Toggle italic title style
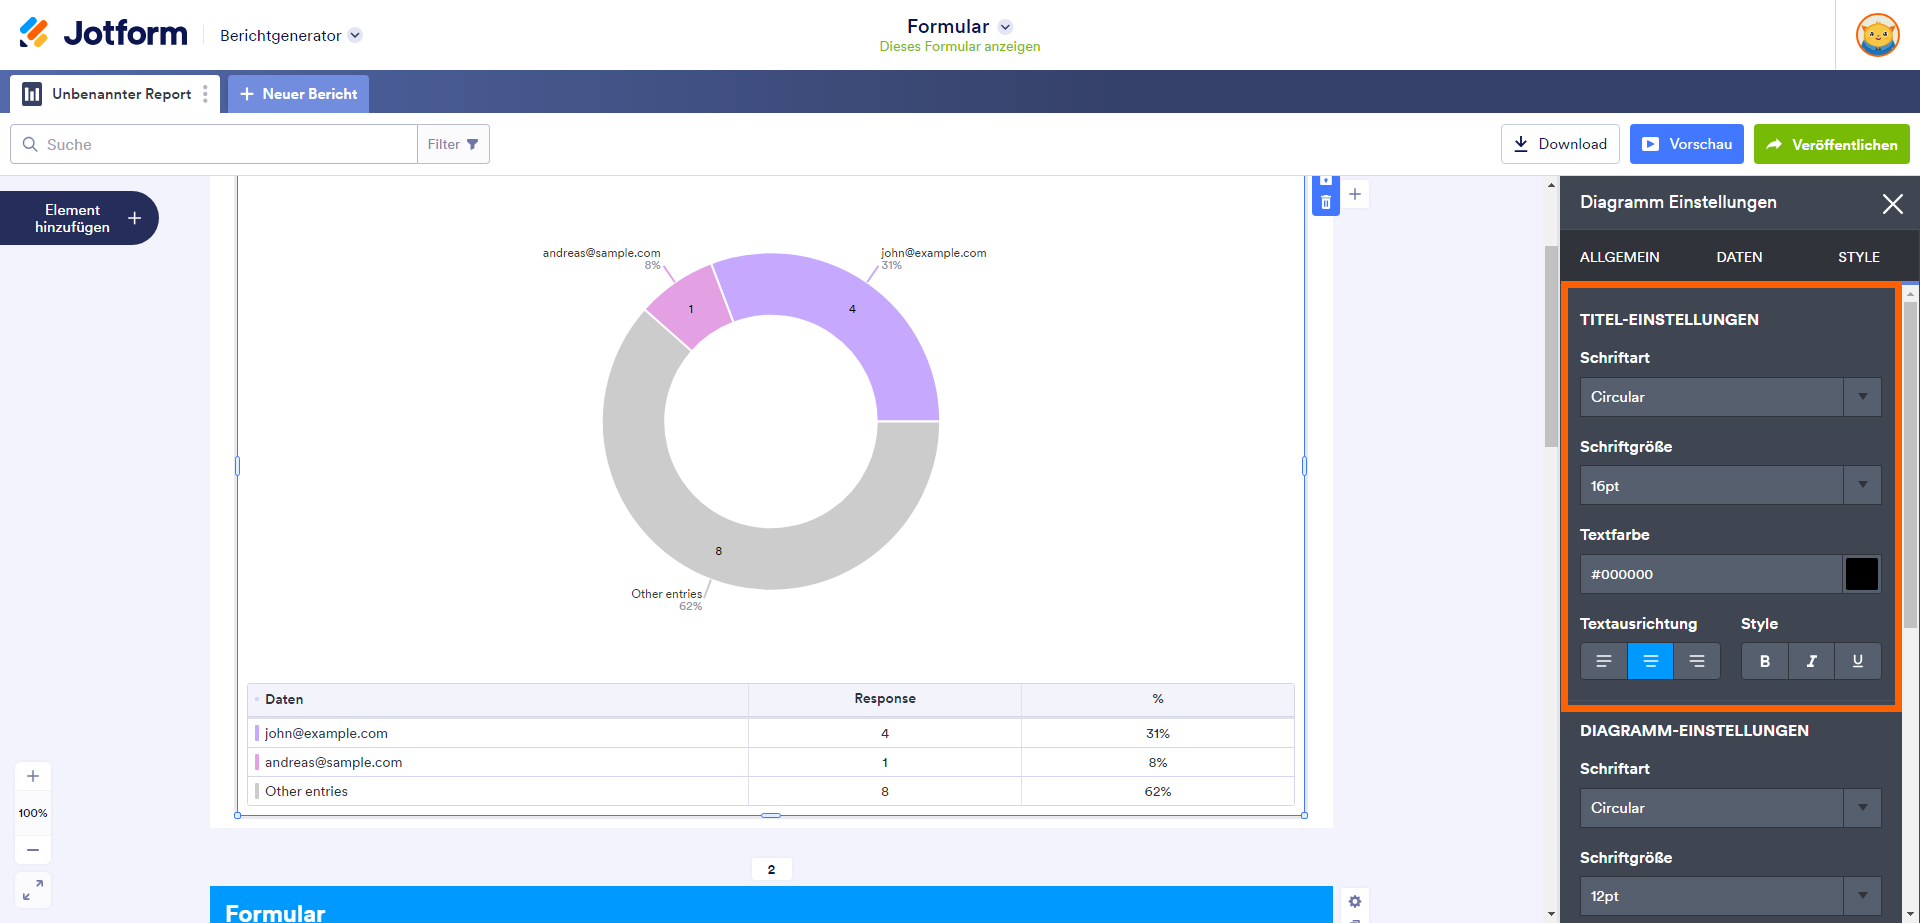Image resolution: width=1920 pixels, height=923 pixels. coord(1811,661)
